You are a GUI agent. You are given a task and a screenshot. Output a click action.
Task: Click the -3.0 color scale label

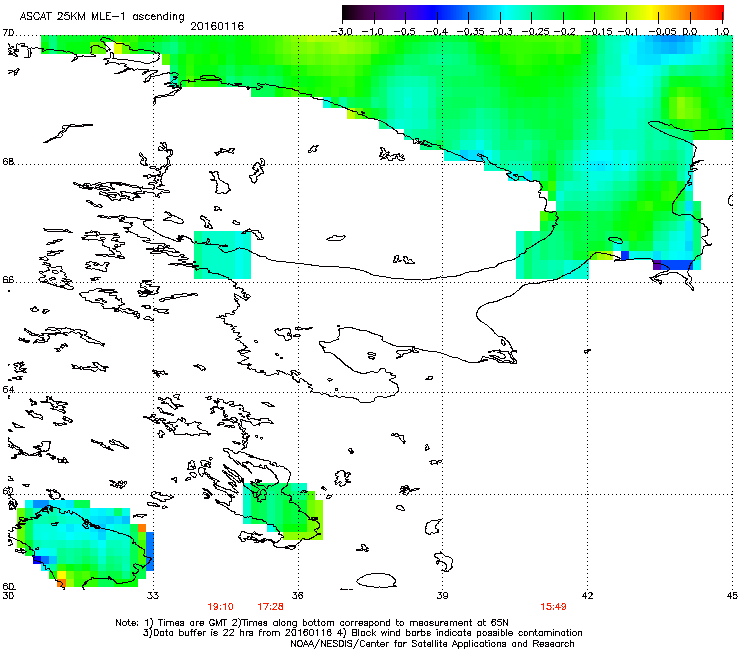pos(341,32)
